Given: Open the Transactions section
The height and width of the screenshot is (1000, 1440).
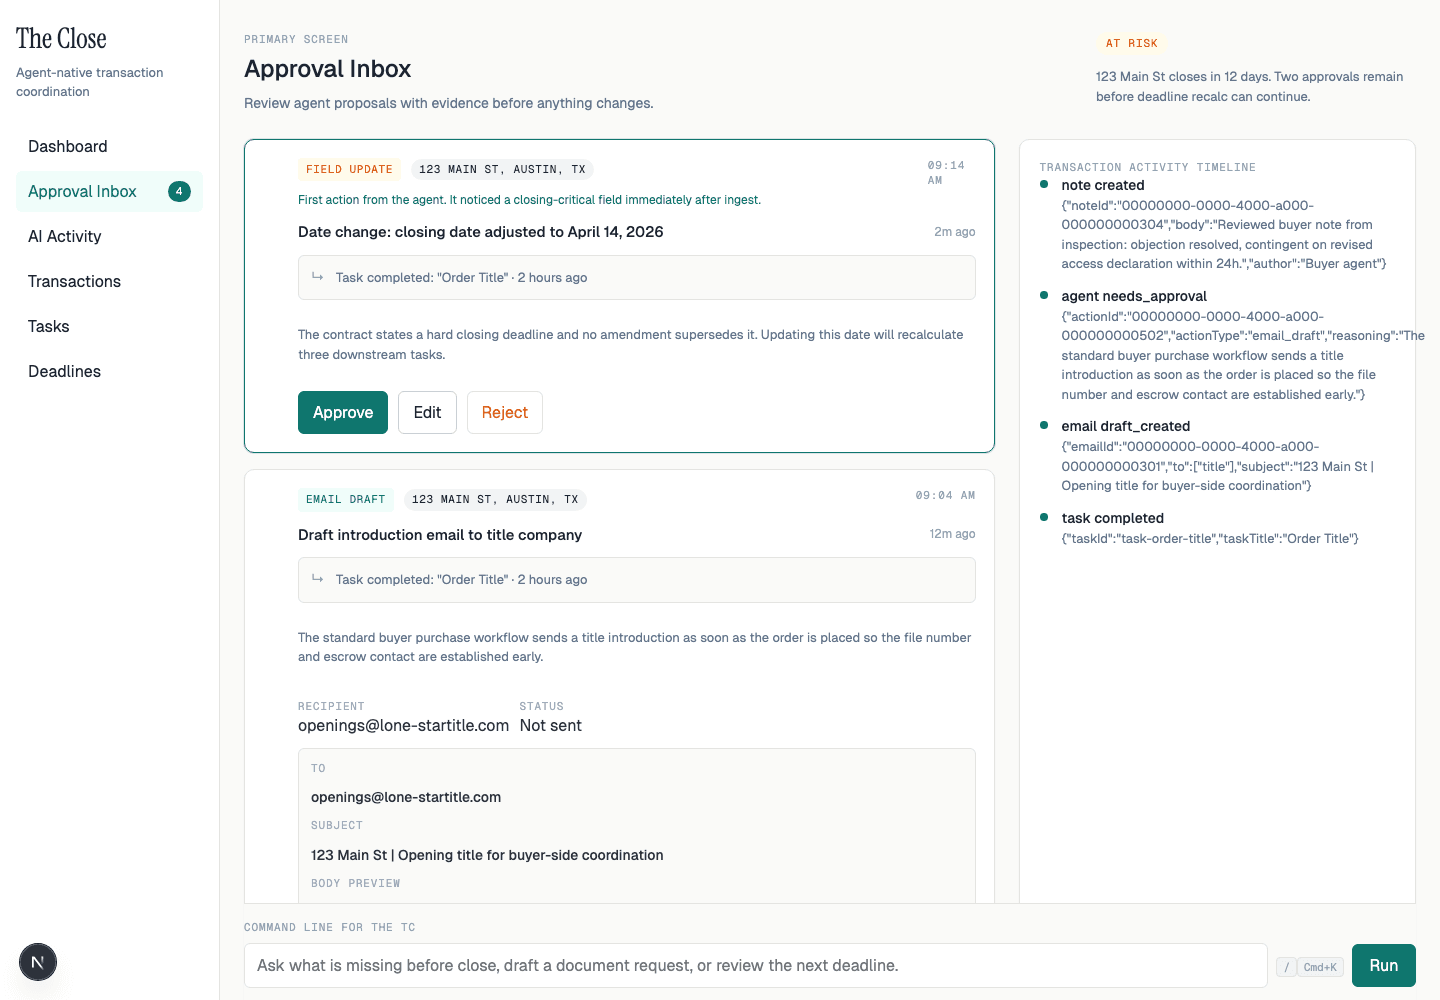Looking at the screenshot, I should click(74, 281).
